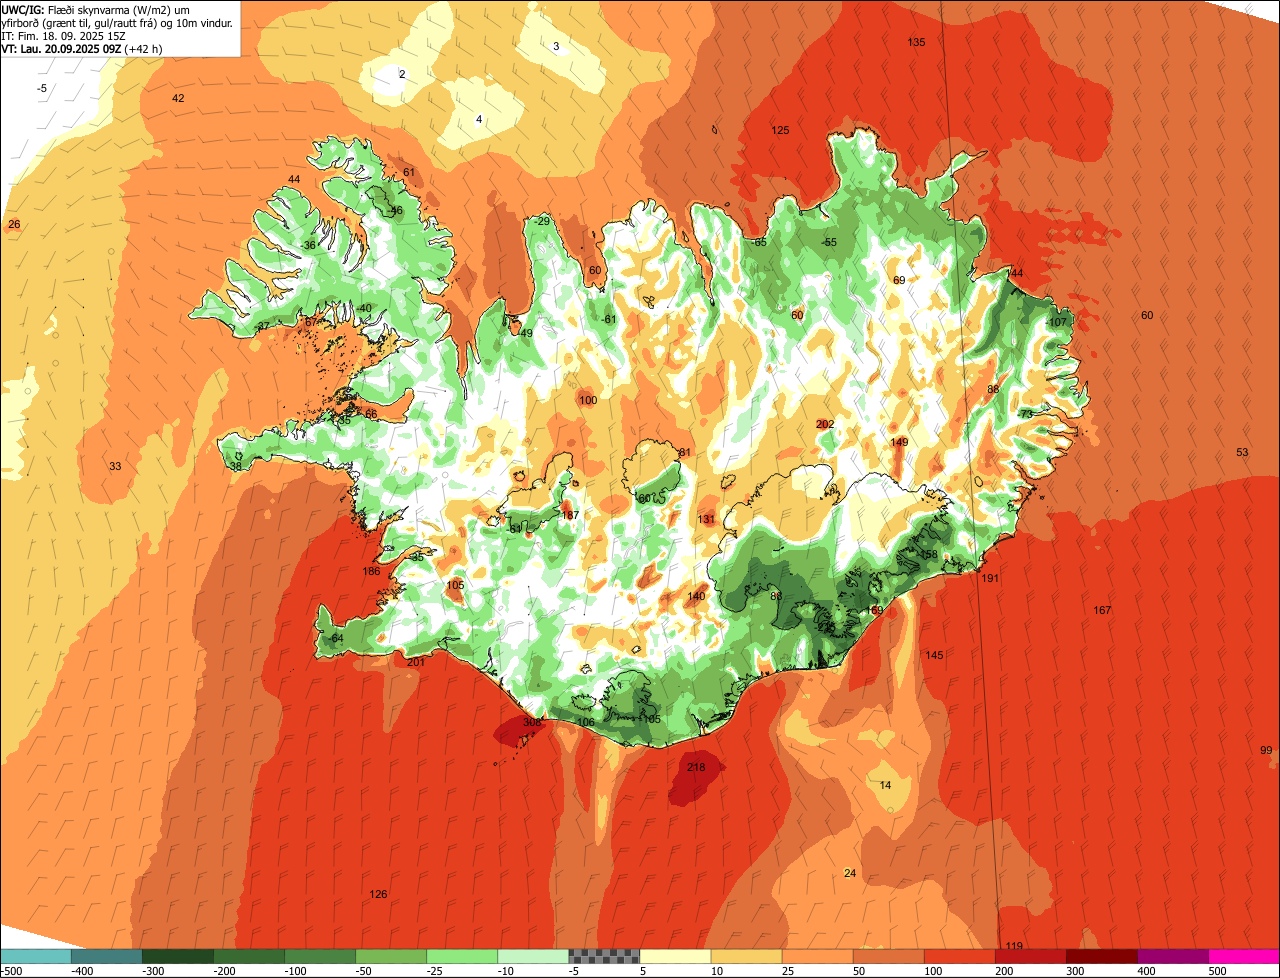This screenshot has width=1280, height=978.
Task: Click the map value '135' over the northern sea
Action: point(916,42)
